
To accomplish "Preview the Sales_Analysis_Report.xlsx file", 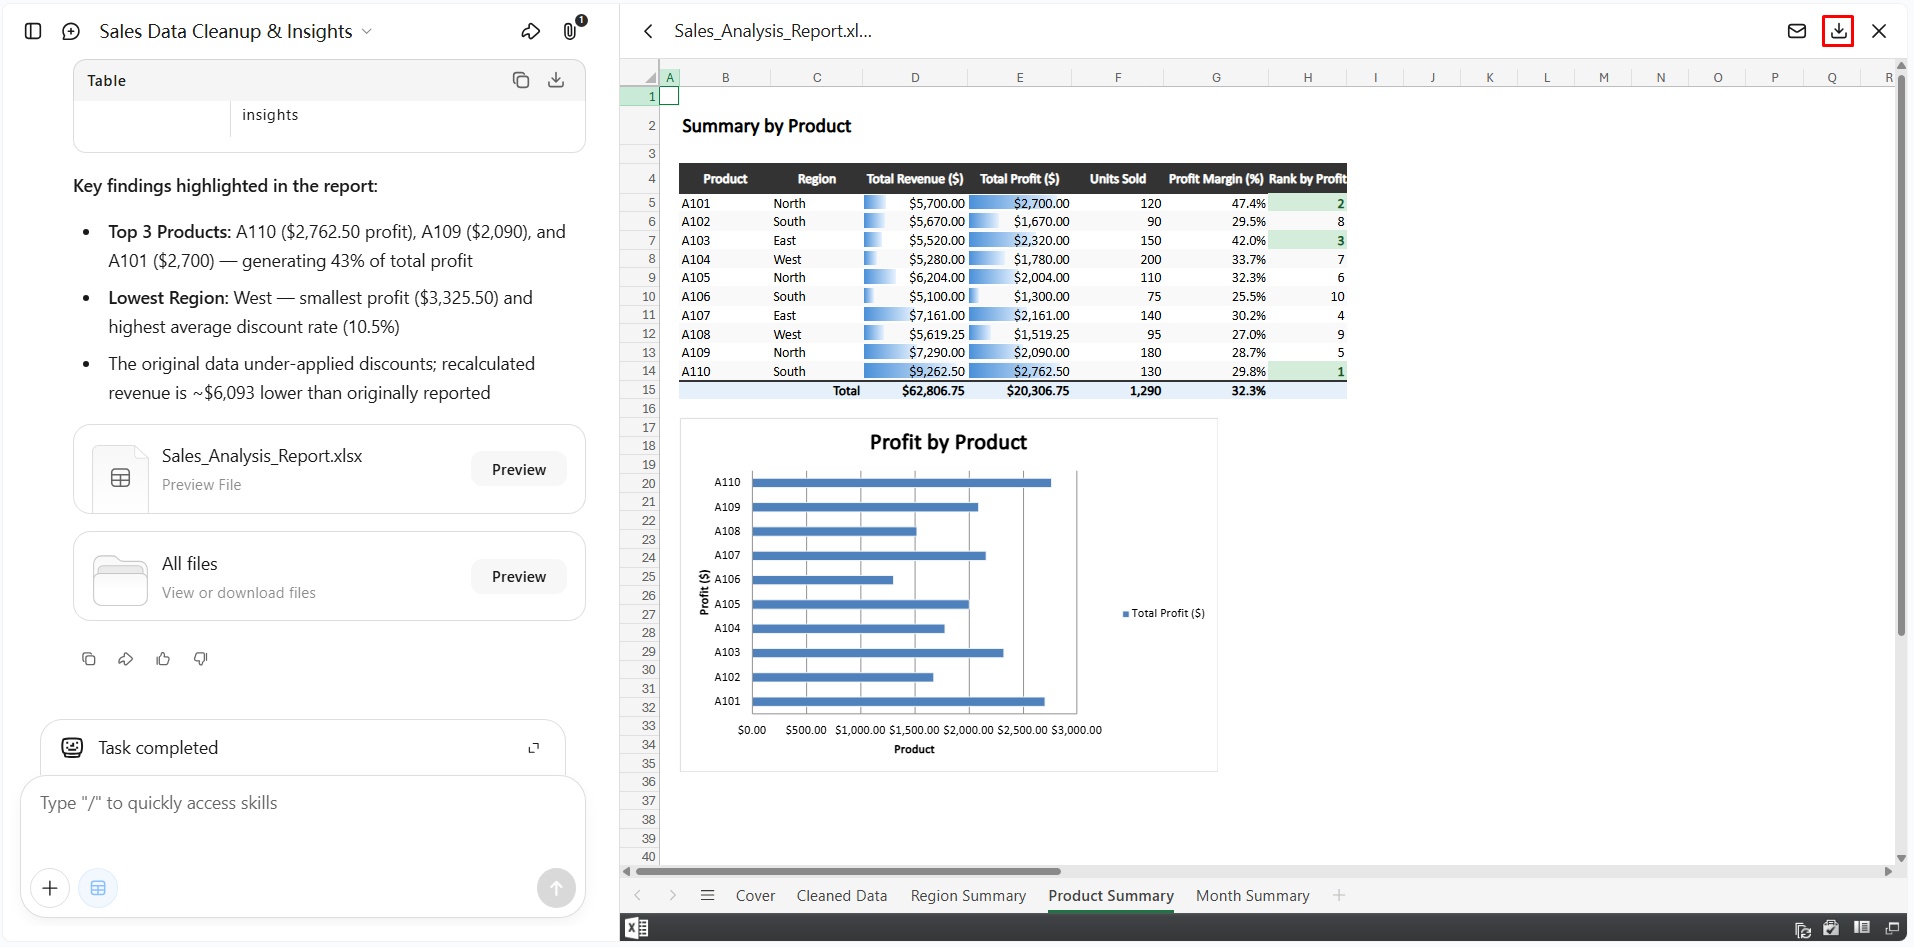I will 519,469.
